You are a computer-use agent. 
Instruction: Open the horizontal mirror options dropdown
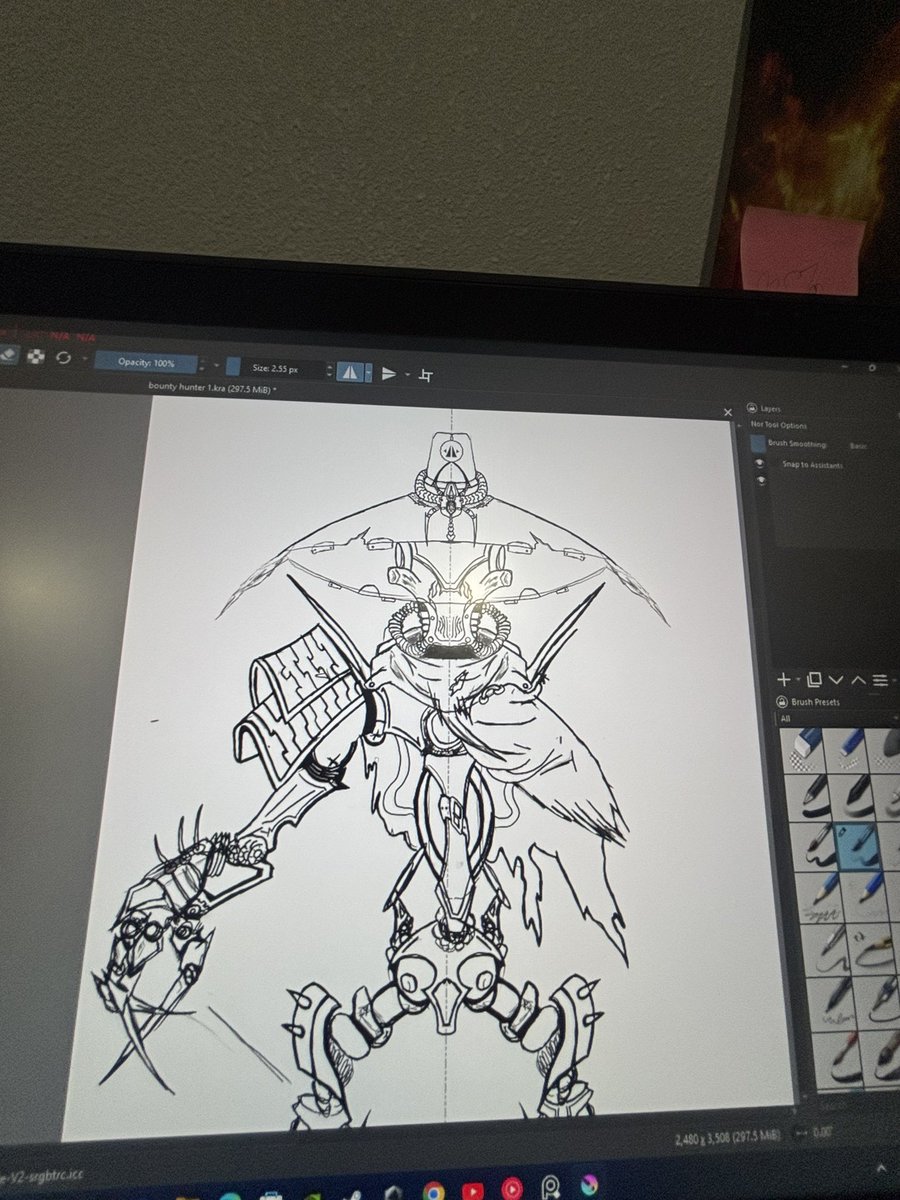368,372
